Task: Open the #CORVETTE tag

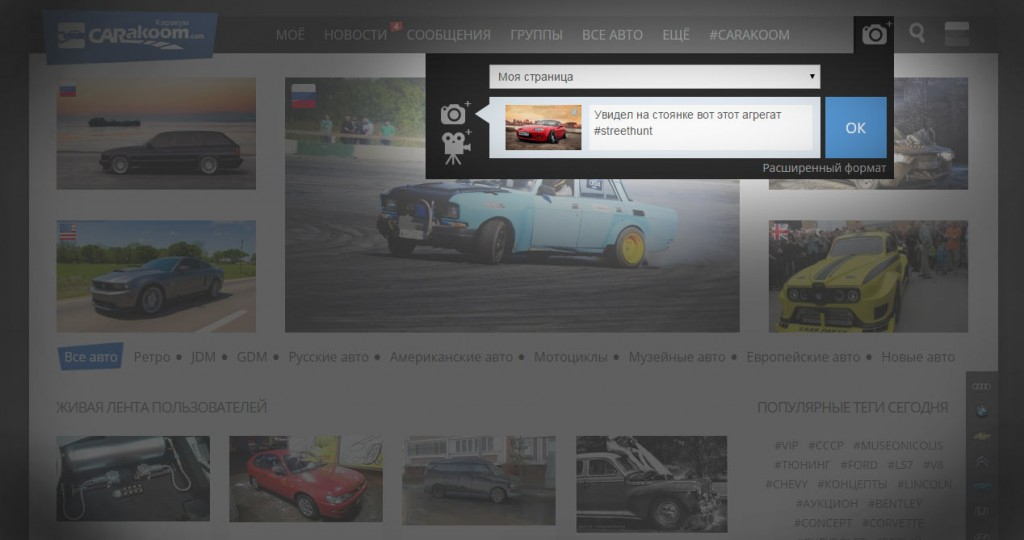Action: [x=893, y=523]
